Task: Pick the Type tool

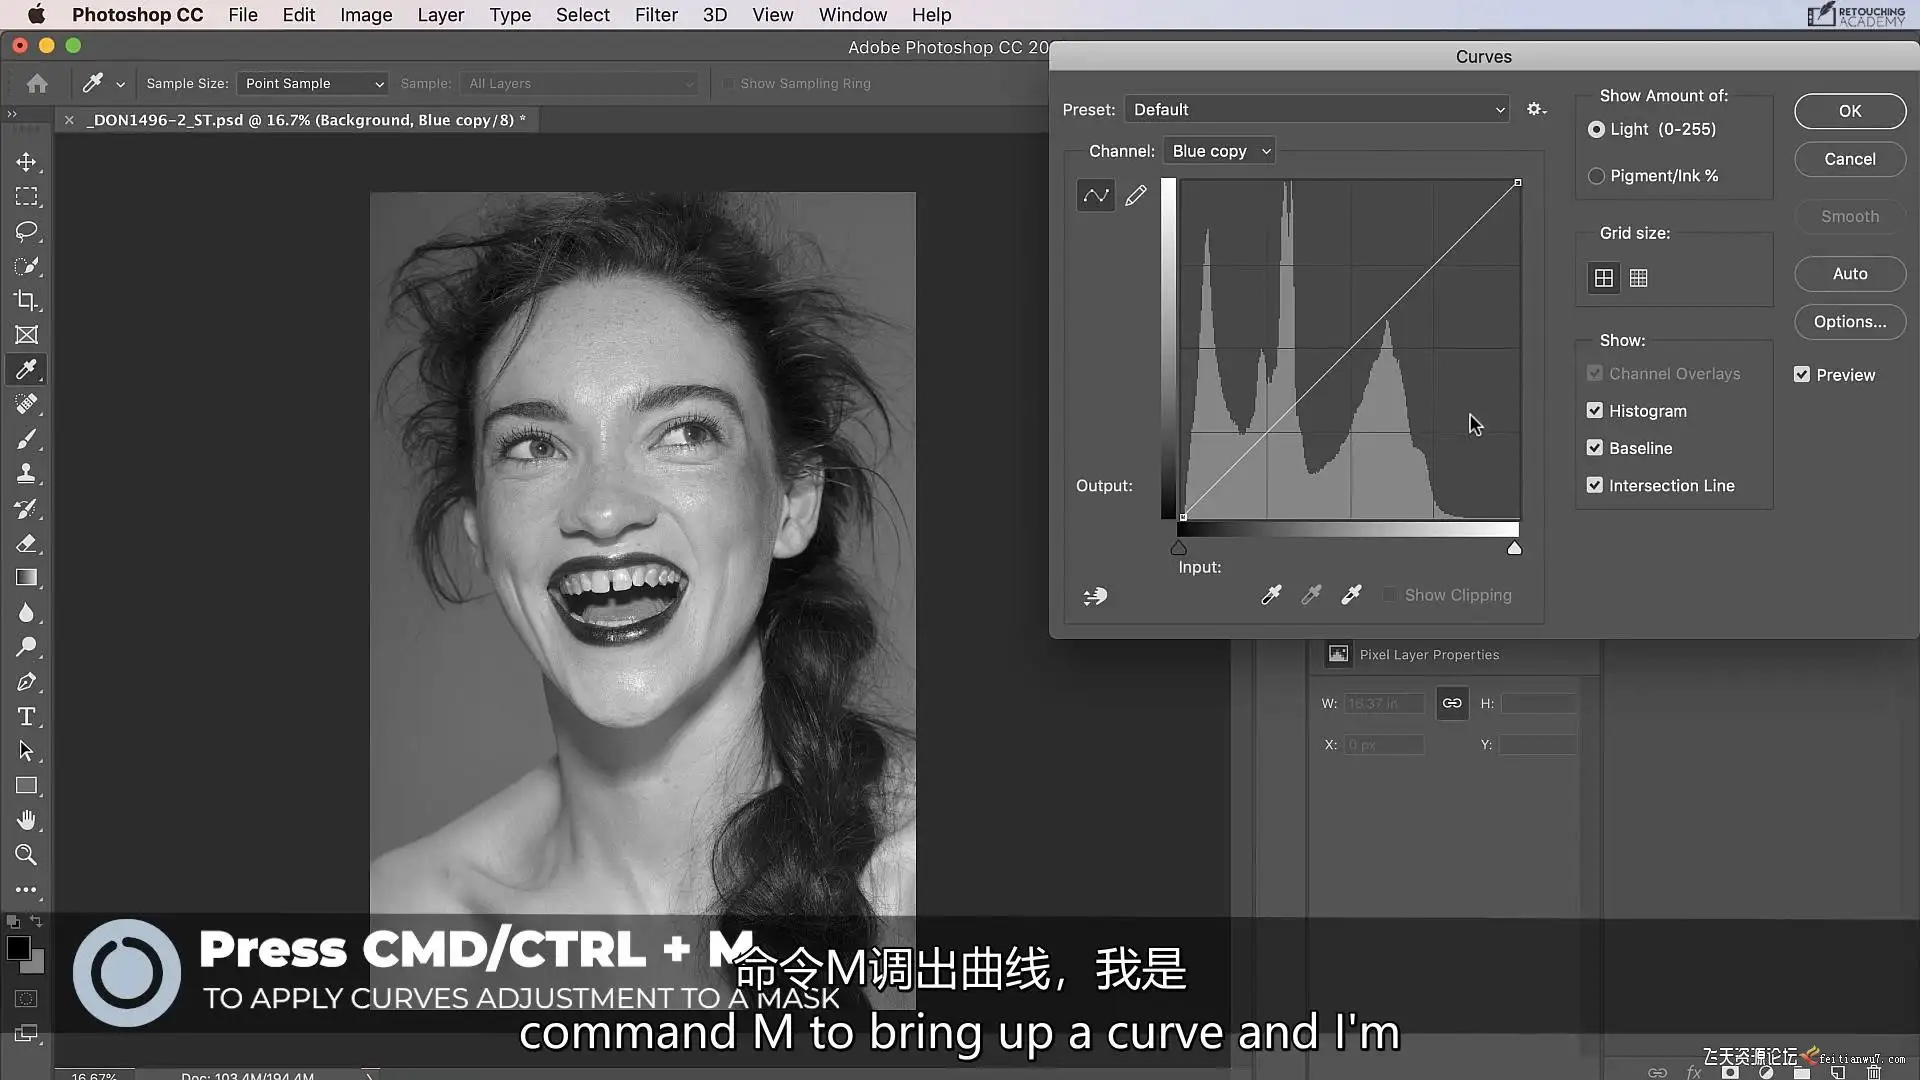Action: pos(27,717)
